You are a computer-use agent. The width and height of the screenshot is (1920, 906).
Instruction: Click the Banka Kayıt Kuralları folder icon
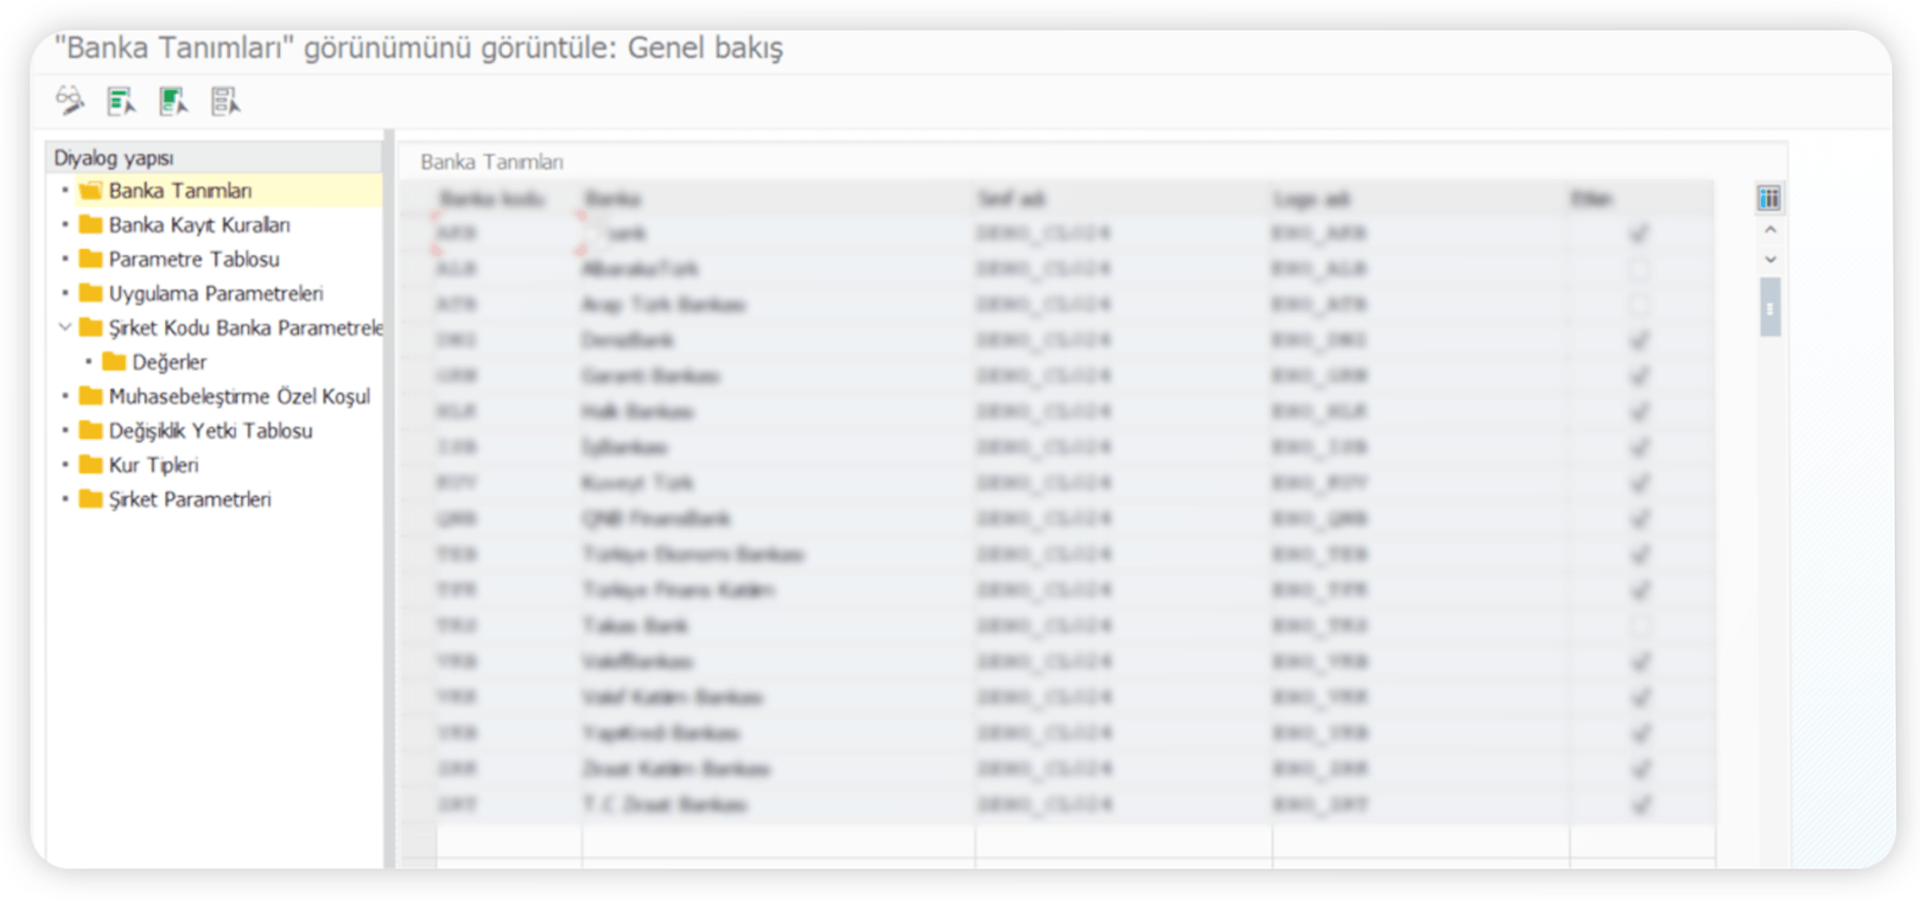pos(91,224)
